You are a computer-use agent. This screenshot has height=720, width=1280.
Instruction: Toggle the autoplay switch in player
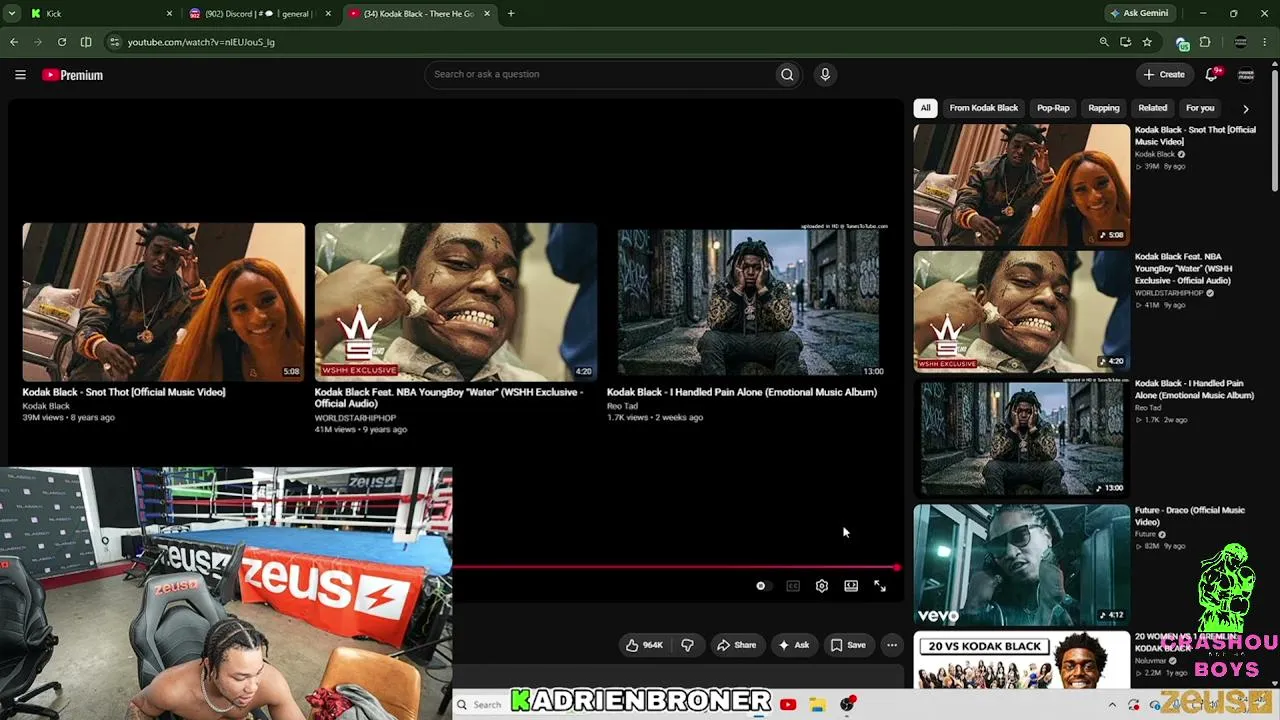[x=762, y=586]
